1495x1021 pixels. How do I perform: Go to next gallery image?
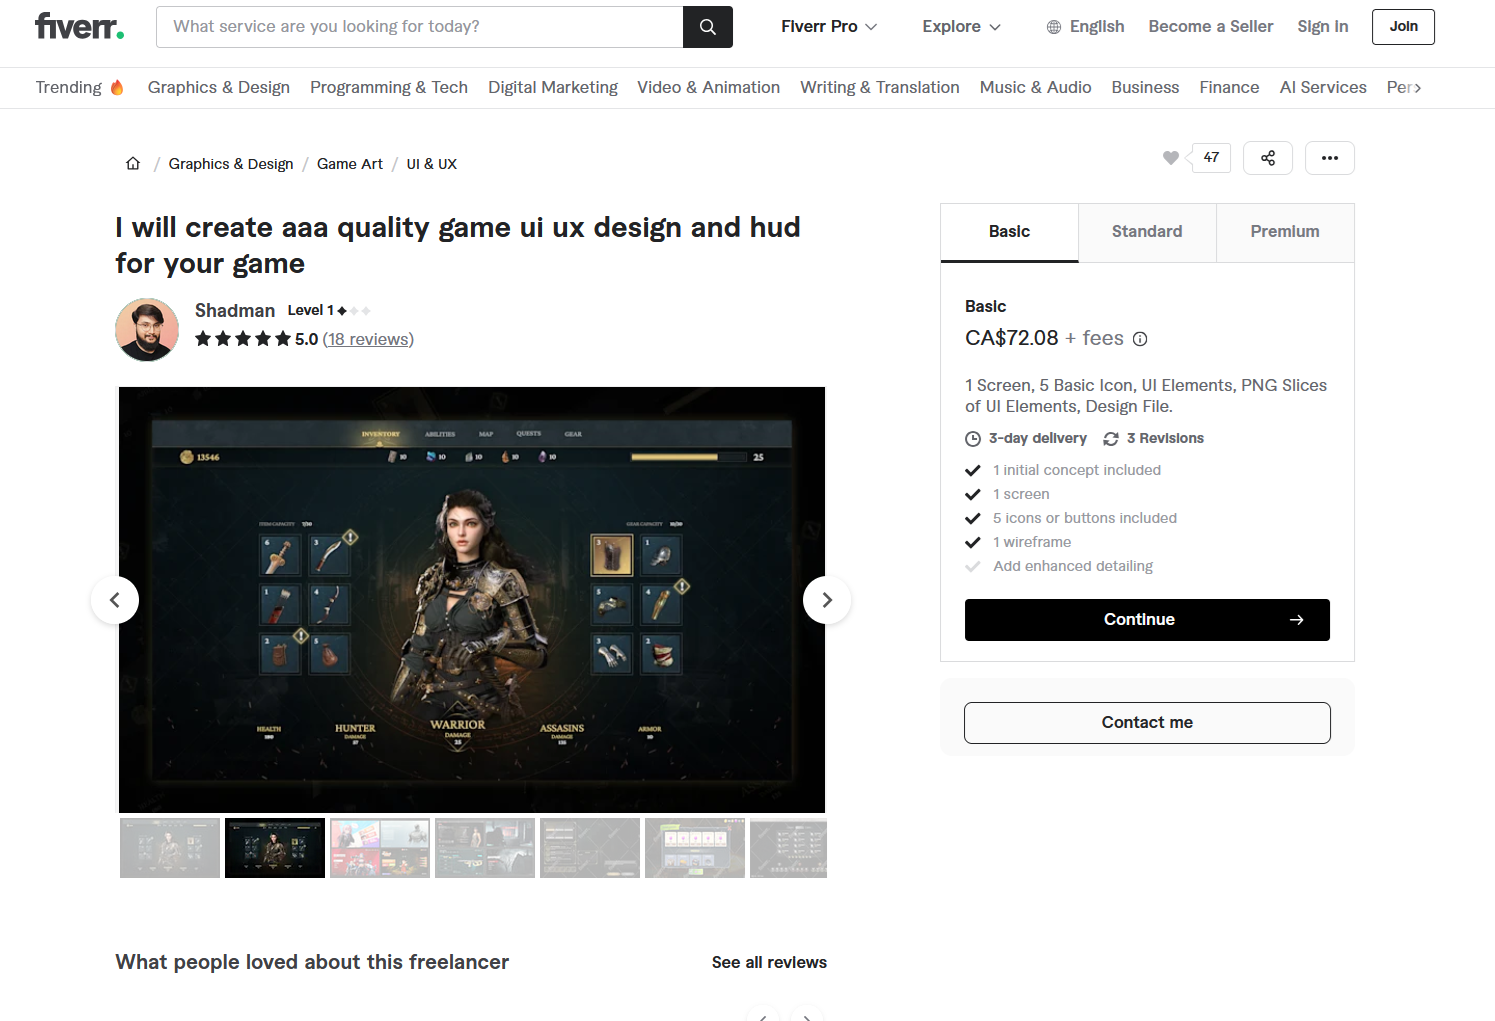pos(827,600)
